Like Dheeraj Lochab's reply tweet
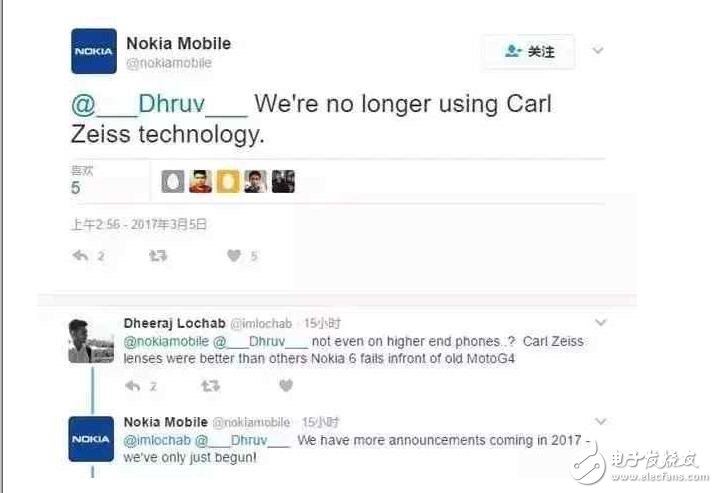This screenshot has height=493, width=717. [286, 385]
